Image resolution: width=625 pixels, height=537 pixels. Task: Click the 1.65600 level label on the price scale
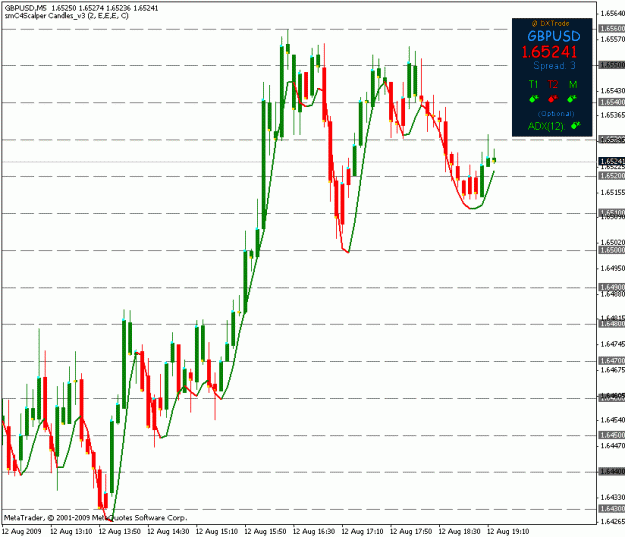point(612,28)
